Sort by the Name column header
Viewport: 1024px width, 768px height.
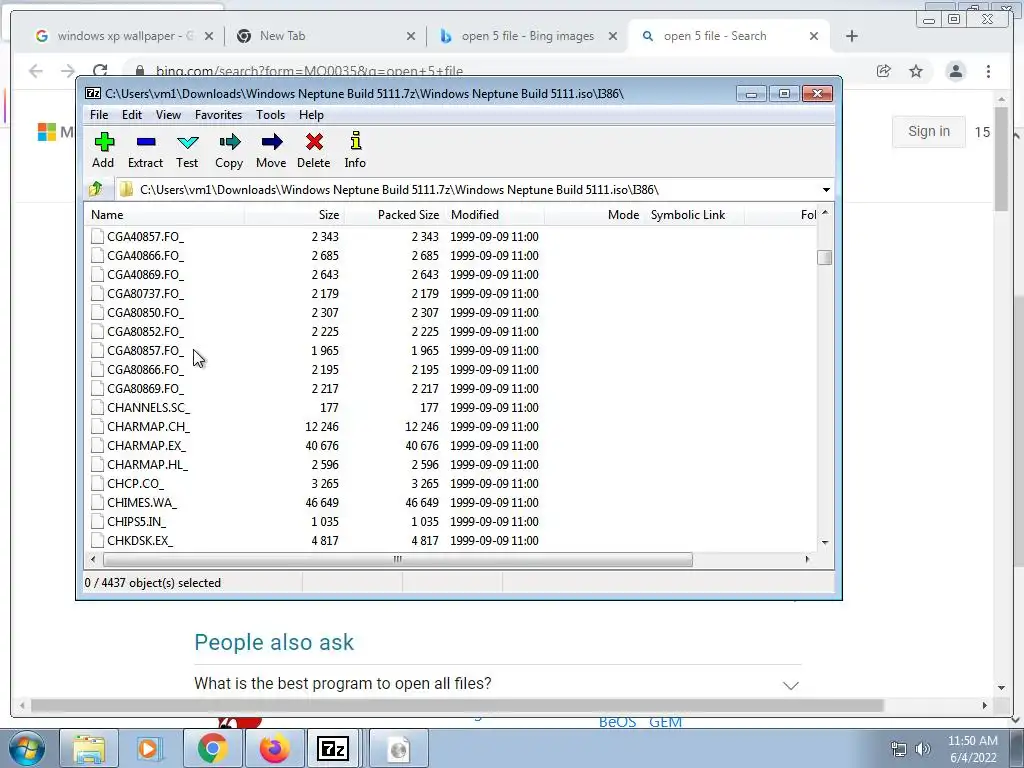tap(165, 215)
